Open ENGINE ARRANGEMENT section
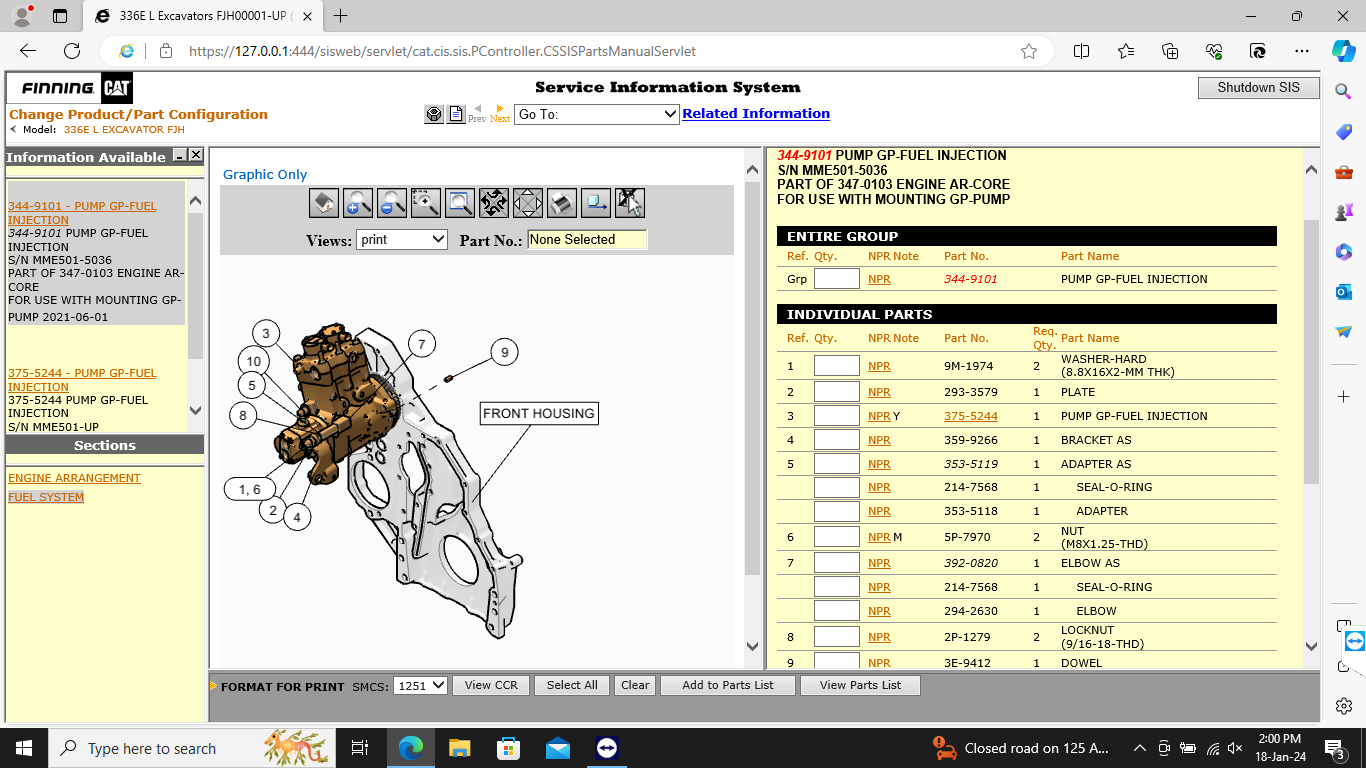This screenshot has width=1366, height=768. [x=74, y=478]
